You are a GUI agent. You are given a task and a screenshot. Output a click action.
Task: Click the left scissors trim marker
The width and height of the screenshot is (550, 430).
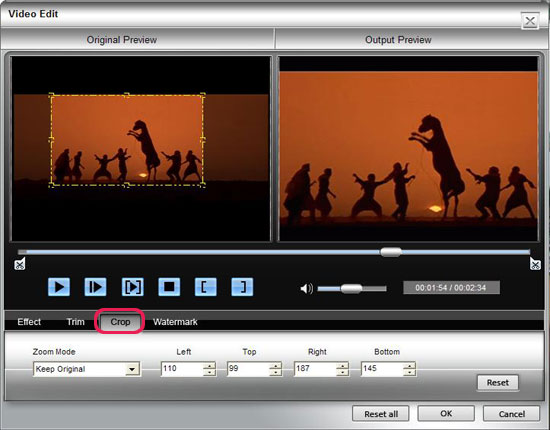point(20,264)
